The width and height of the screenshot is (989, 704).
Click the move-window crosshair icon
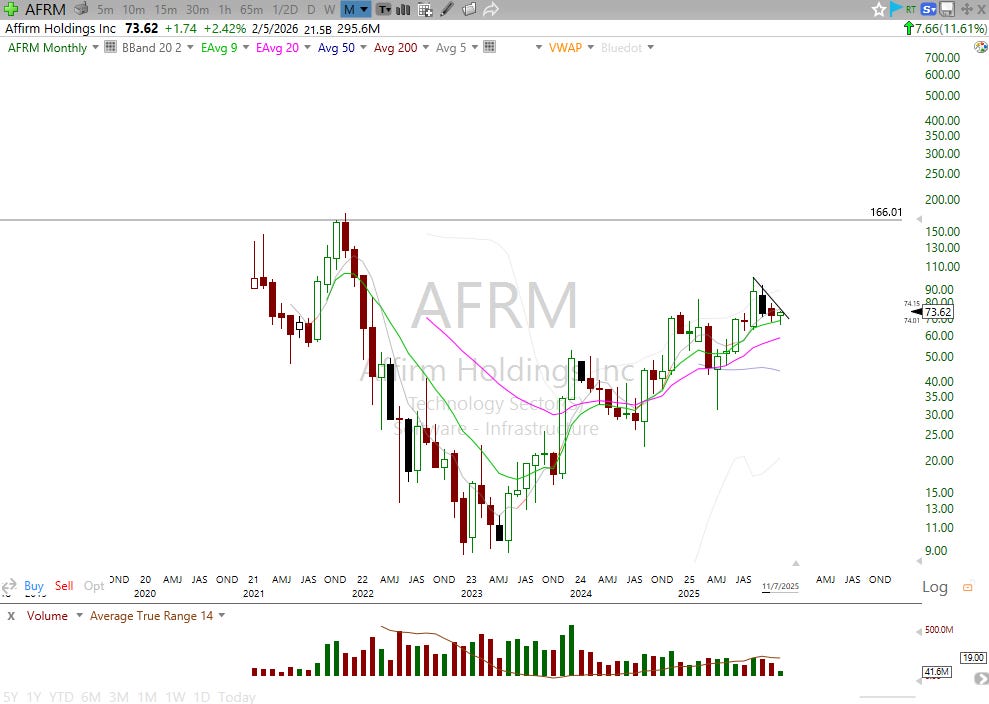966,9
